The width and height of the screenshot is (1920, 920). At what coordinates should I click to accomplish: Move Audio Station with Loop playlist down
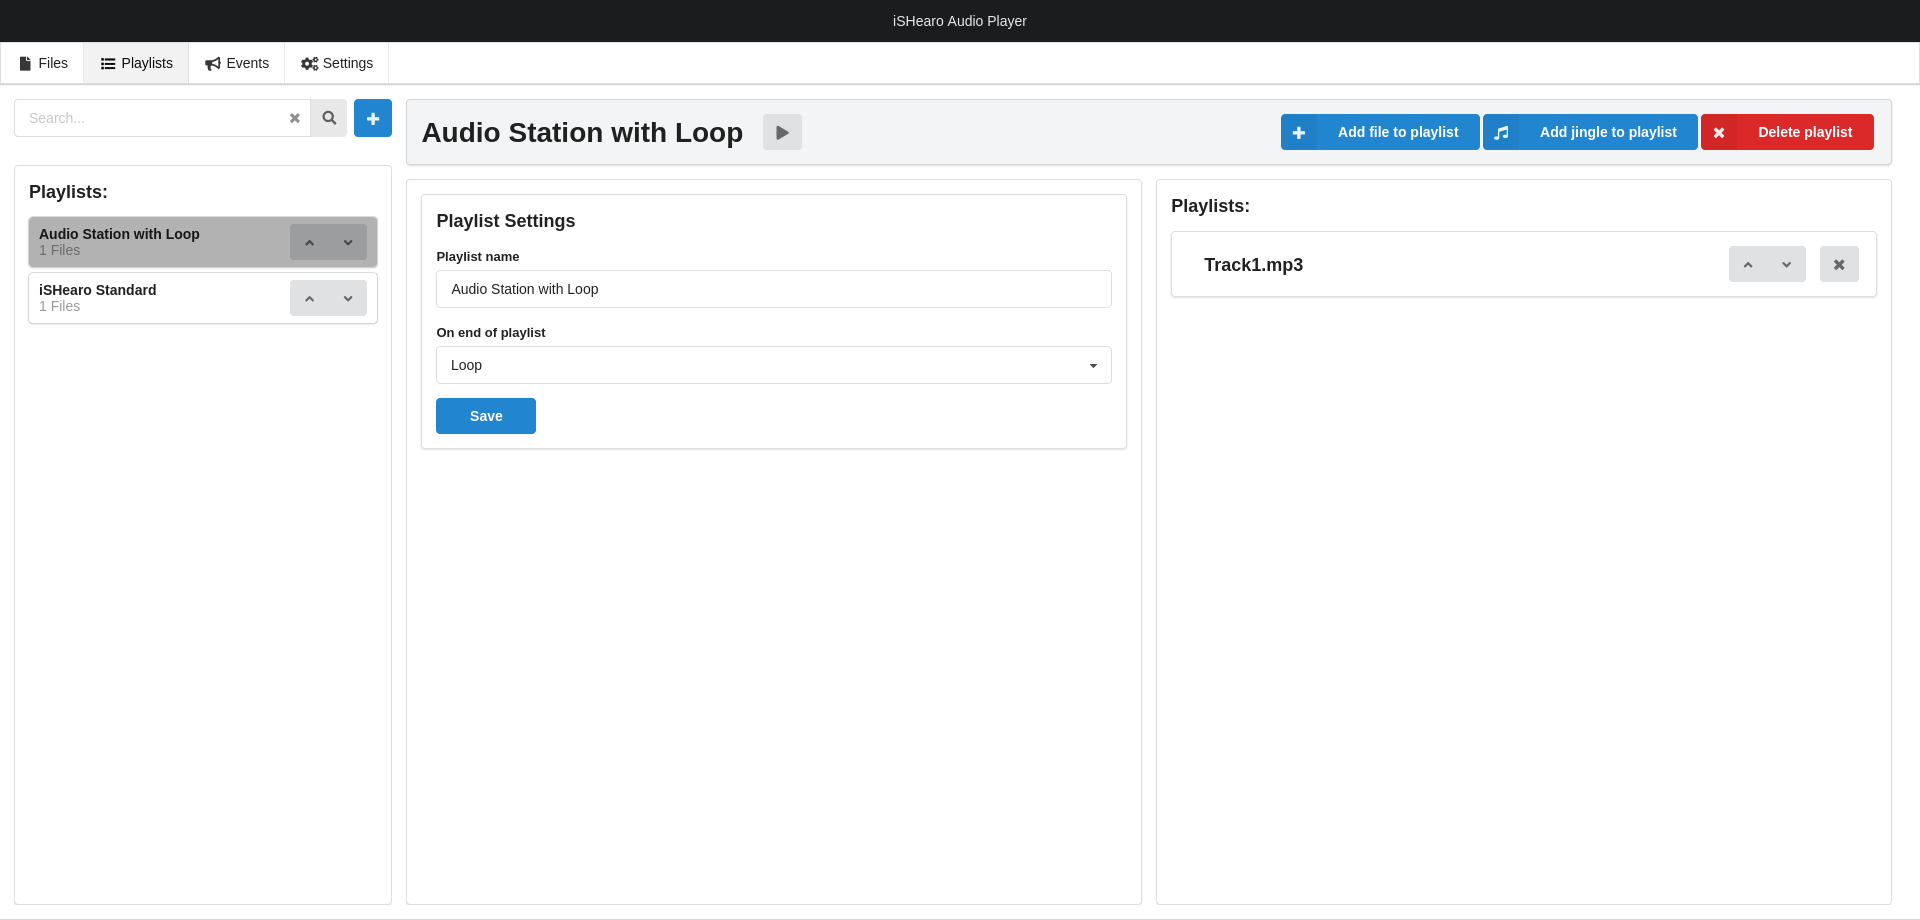click(x=348, y=242)
